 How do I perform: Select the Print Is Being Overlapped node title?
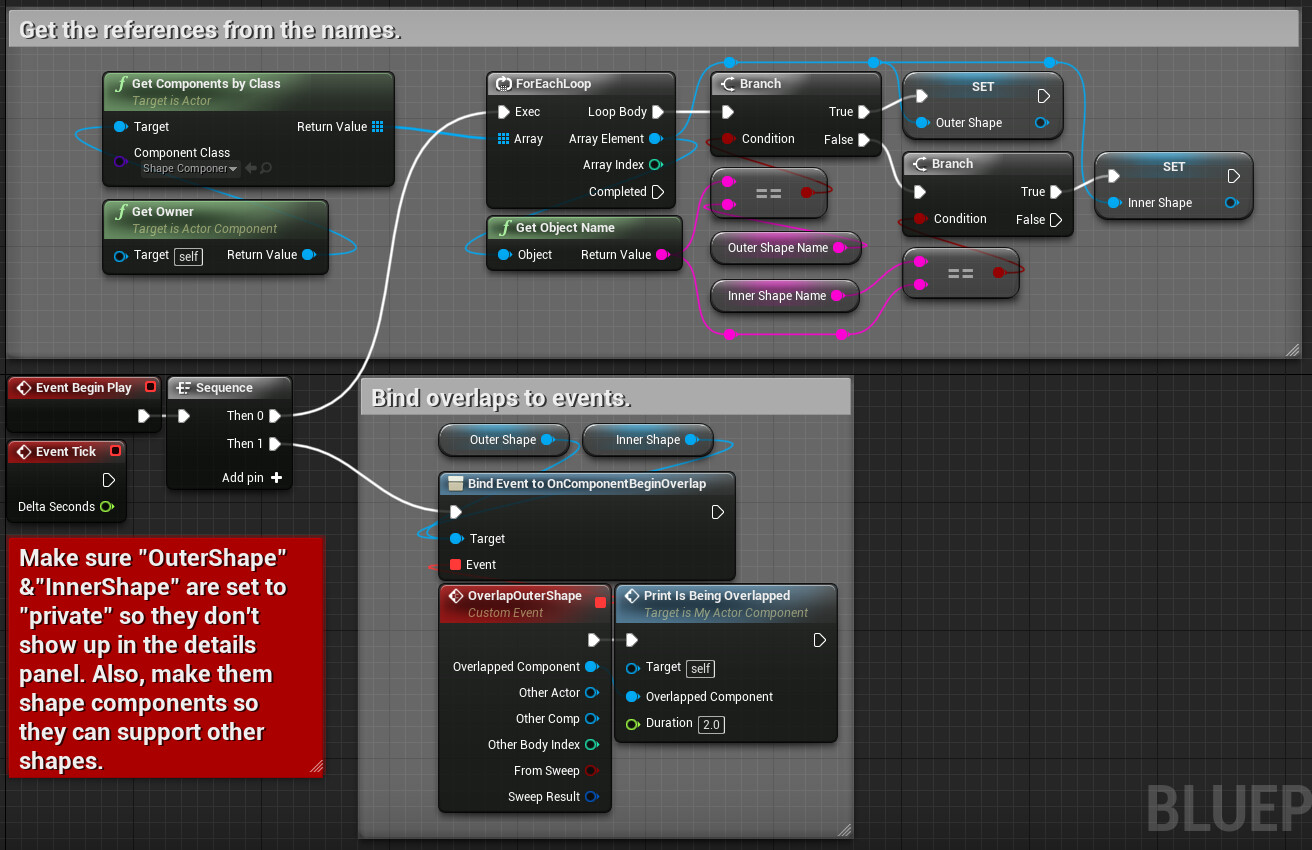pyautogui.click(x=717, y=596)
